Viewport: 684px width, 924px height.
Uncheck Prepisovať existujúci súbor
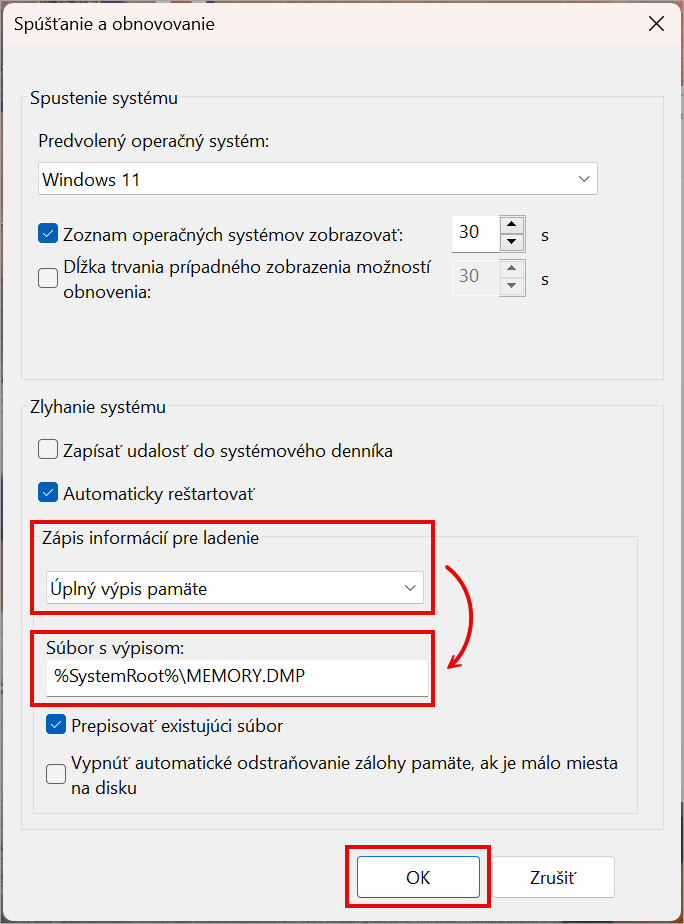56,725
